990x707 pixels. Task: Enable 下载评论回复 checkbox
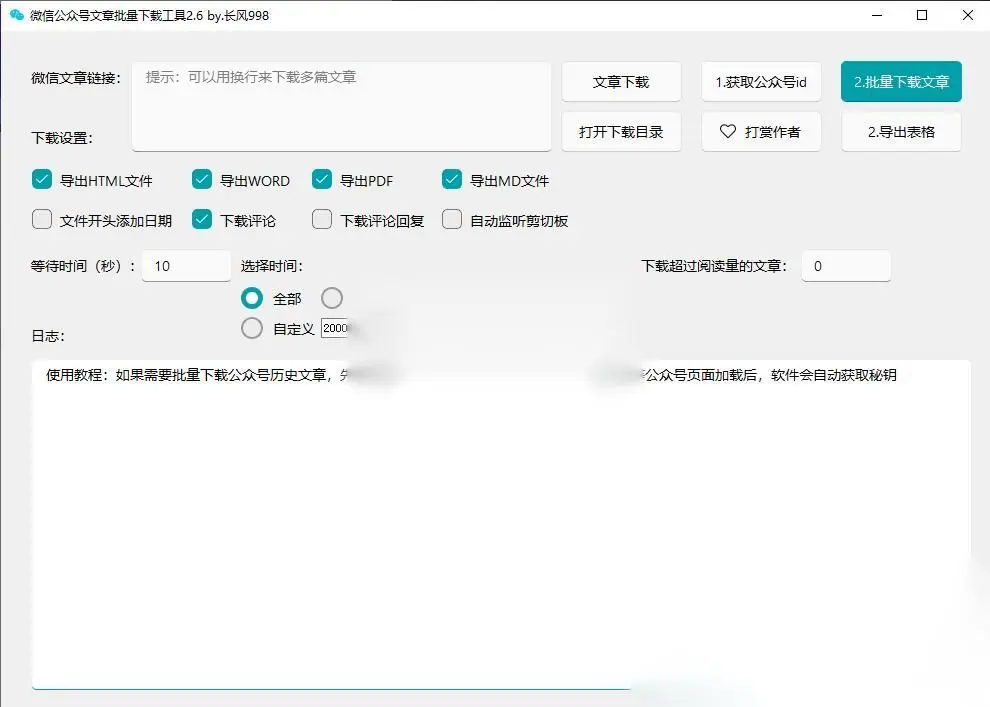[x=322, y=220]
